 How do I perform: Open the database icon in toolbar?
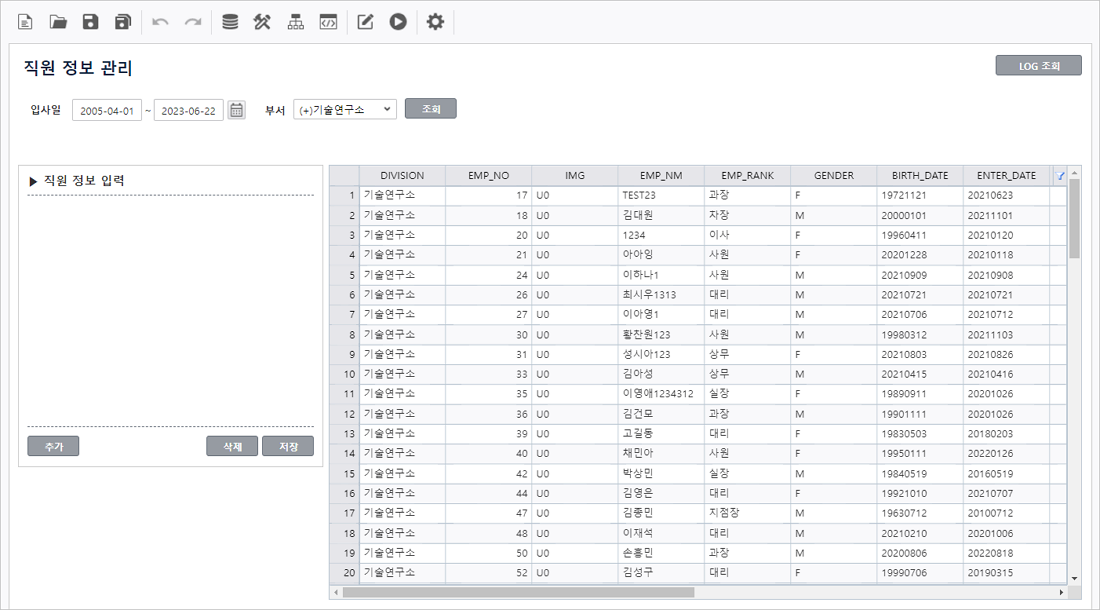pyautogui.click(x=230, y=22)
